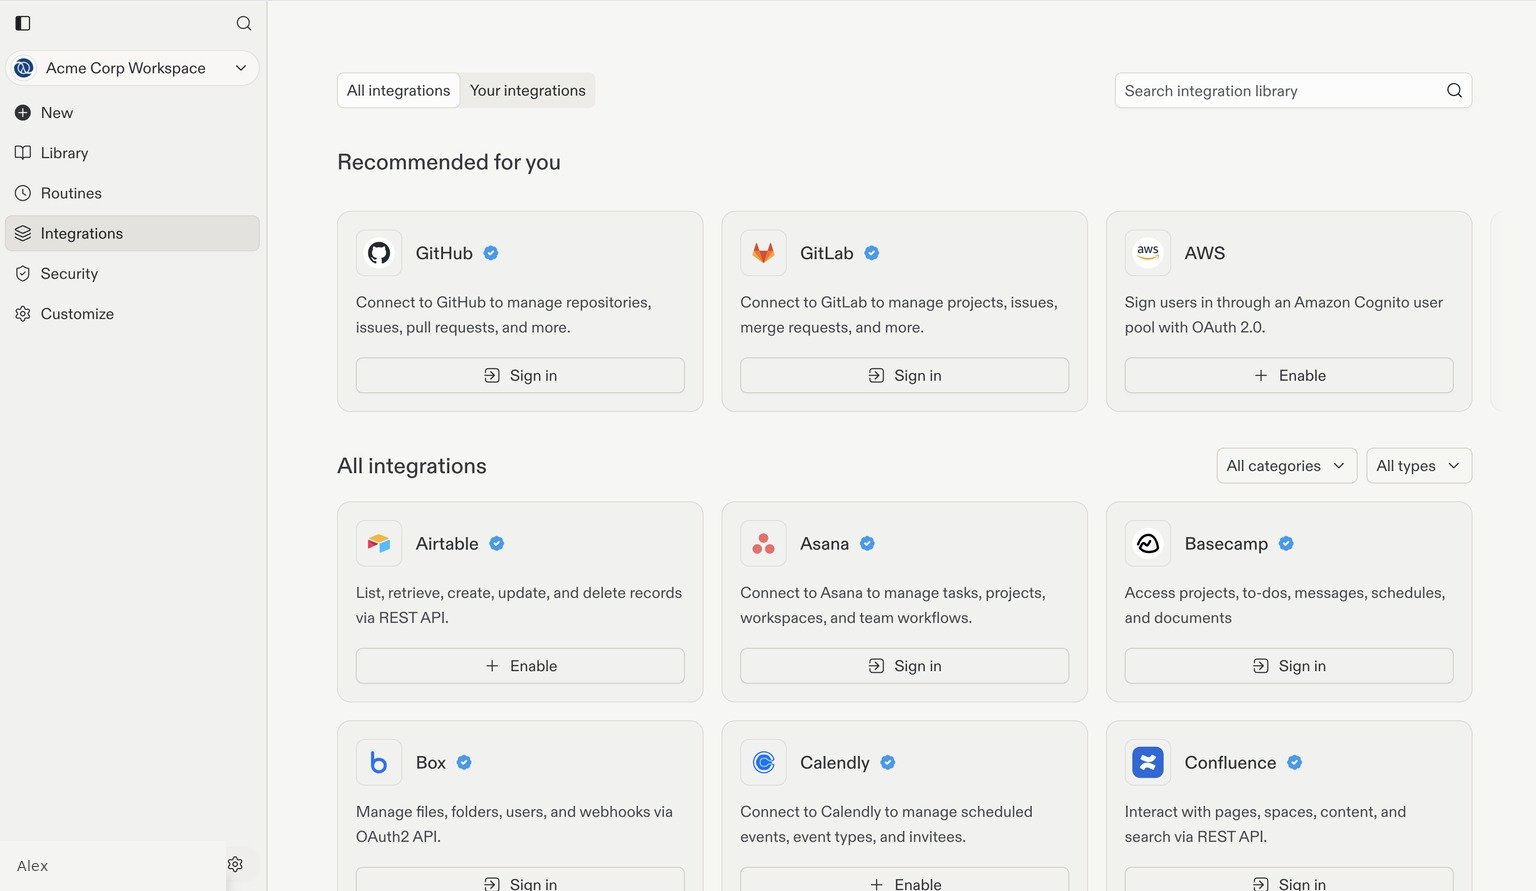Image resolution: width=1536 pixels, height=891 pixels.
Task: Collapse the sidebar using the panel icon
Action: pos(23,23)
